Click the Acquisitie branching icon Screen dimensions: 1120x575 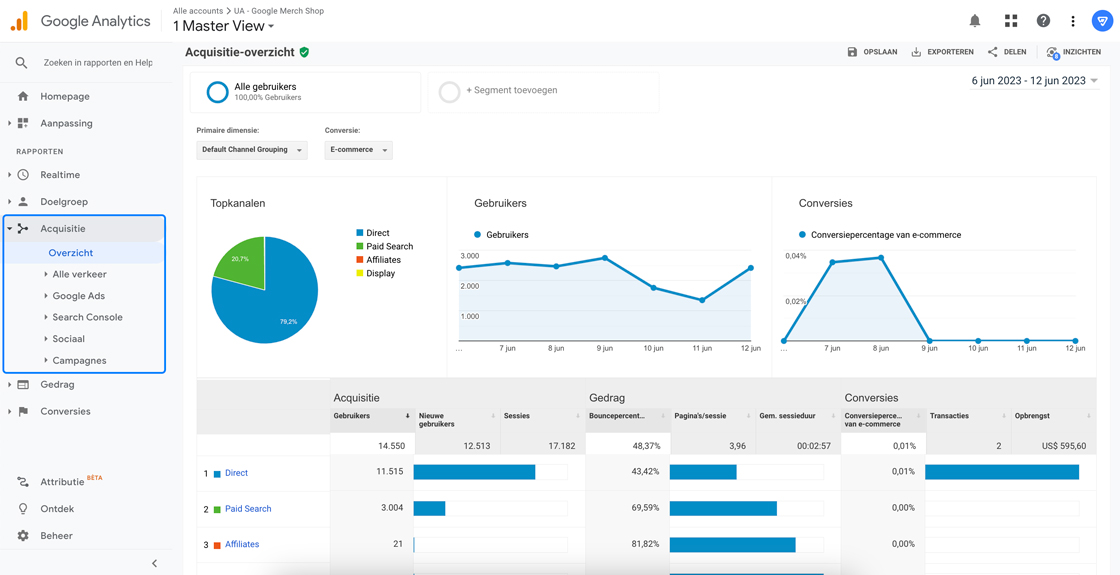(x=23, y=229)
